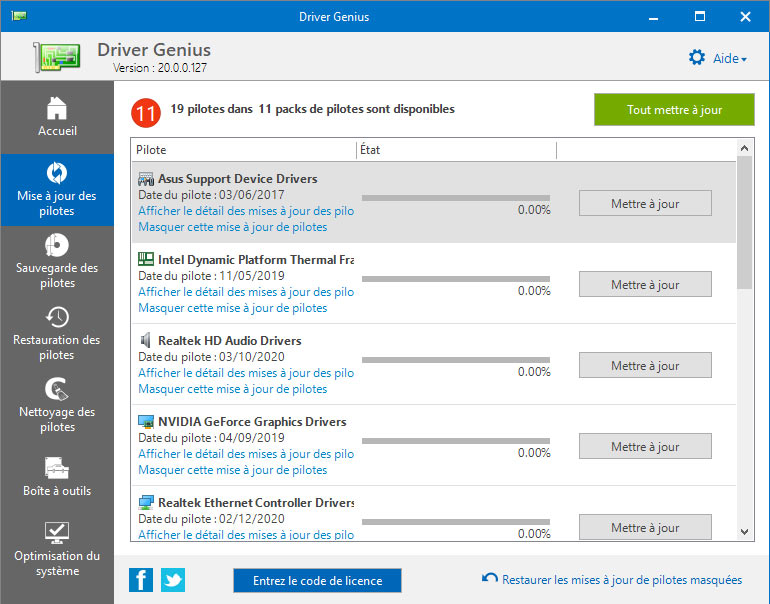Click the Realtek Ethernet Controller network icon

pyautogui.click(x=146, y=502)
